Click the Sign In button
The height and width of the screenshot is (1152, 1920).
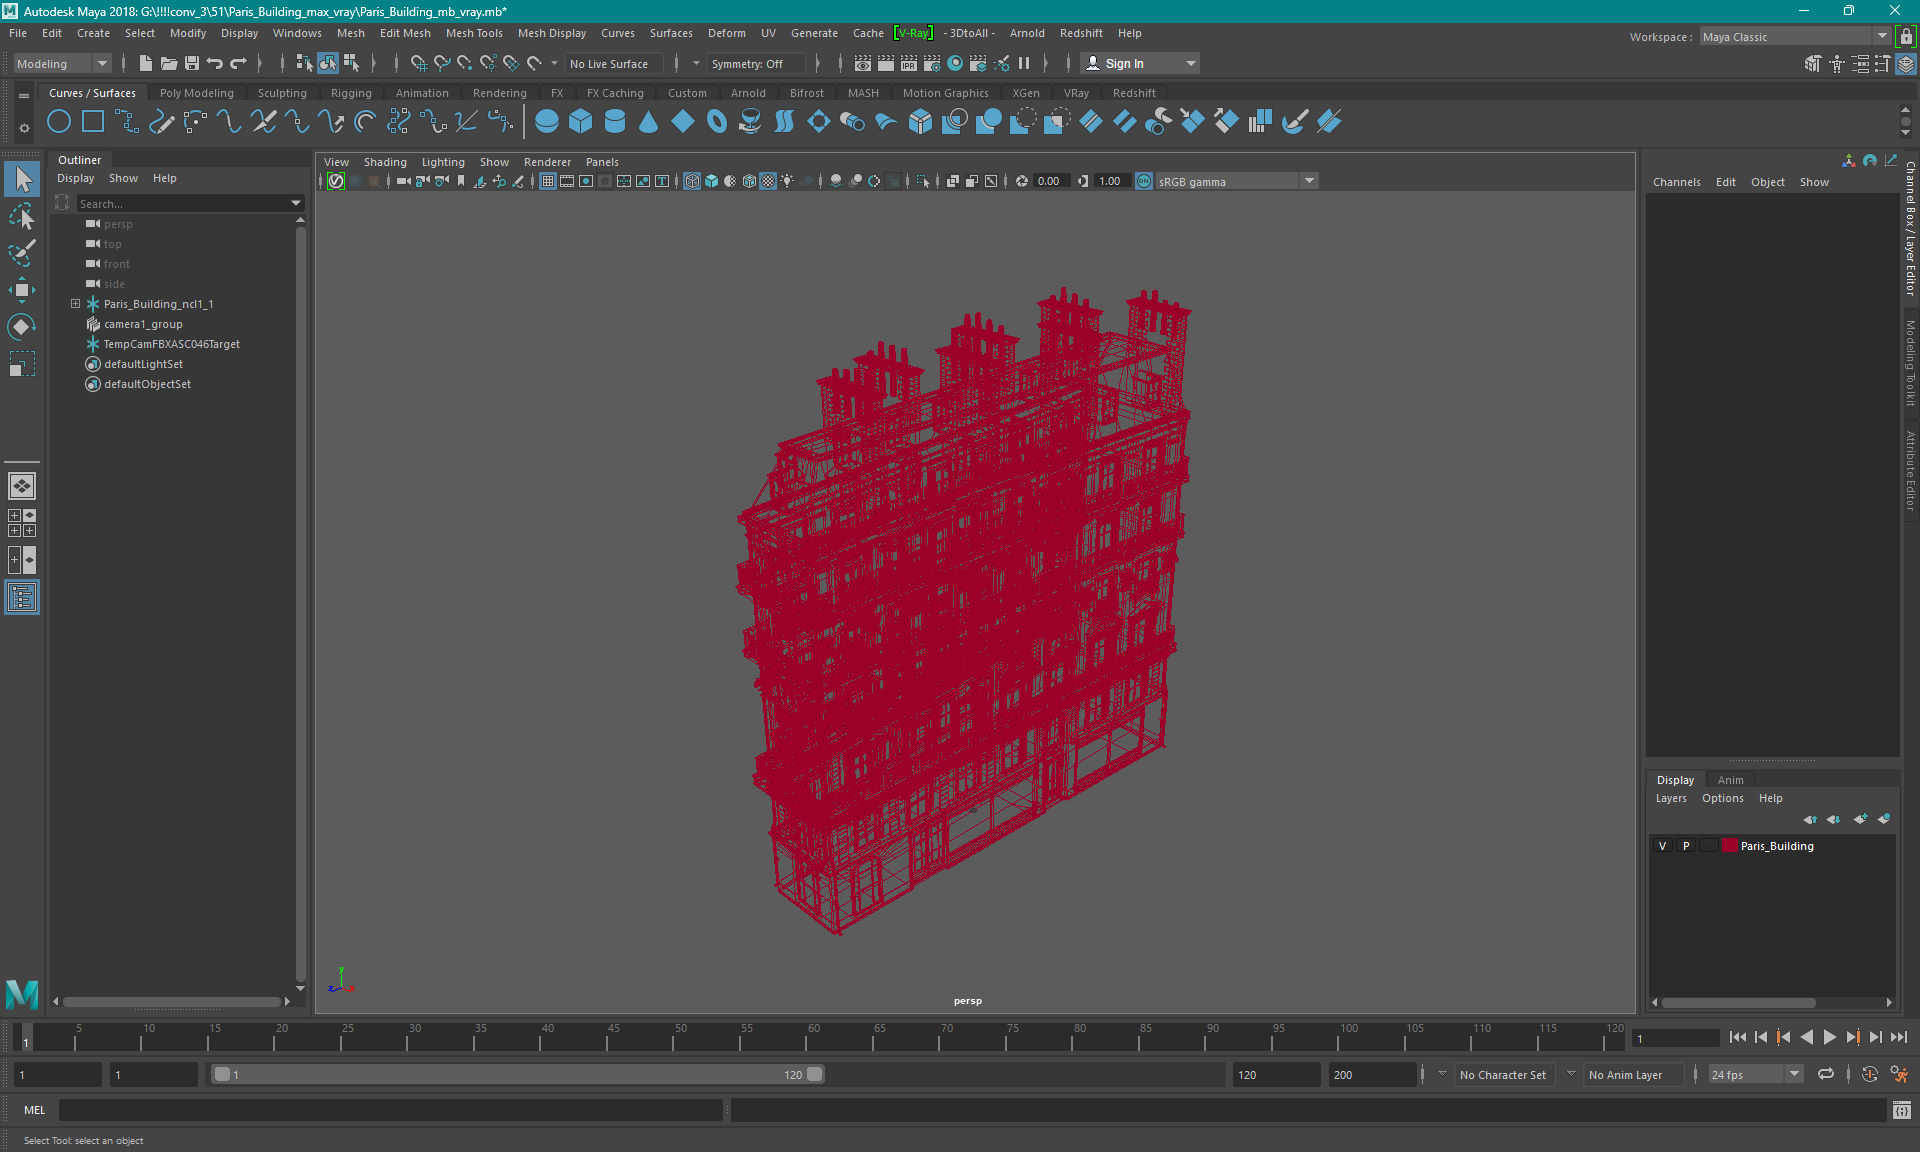1125,62
